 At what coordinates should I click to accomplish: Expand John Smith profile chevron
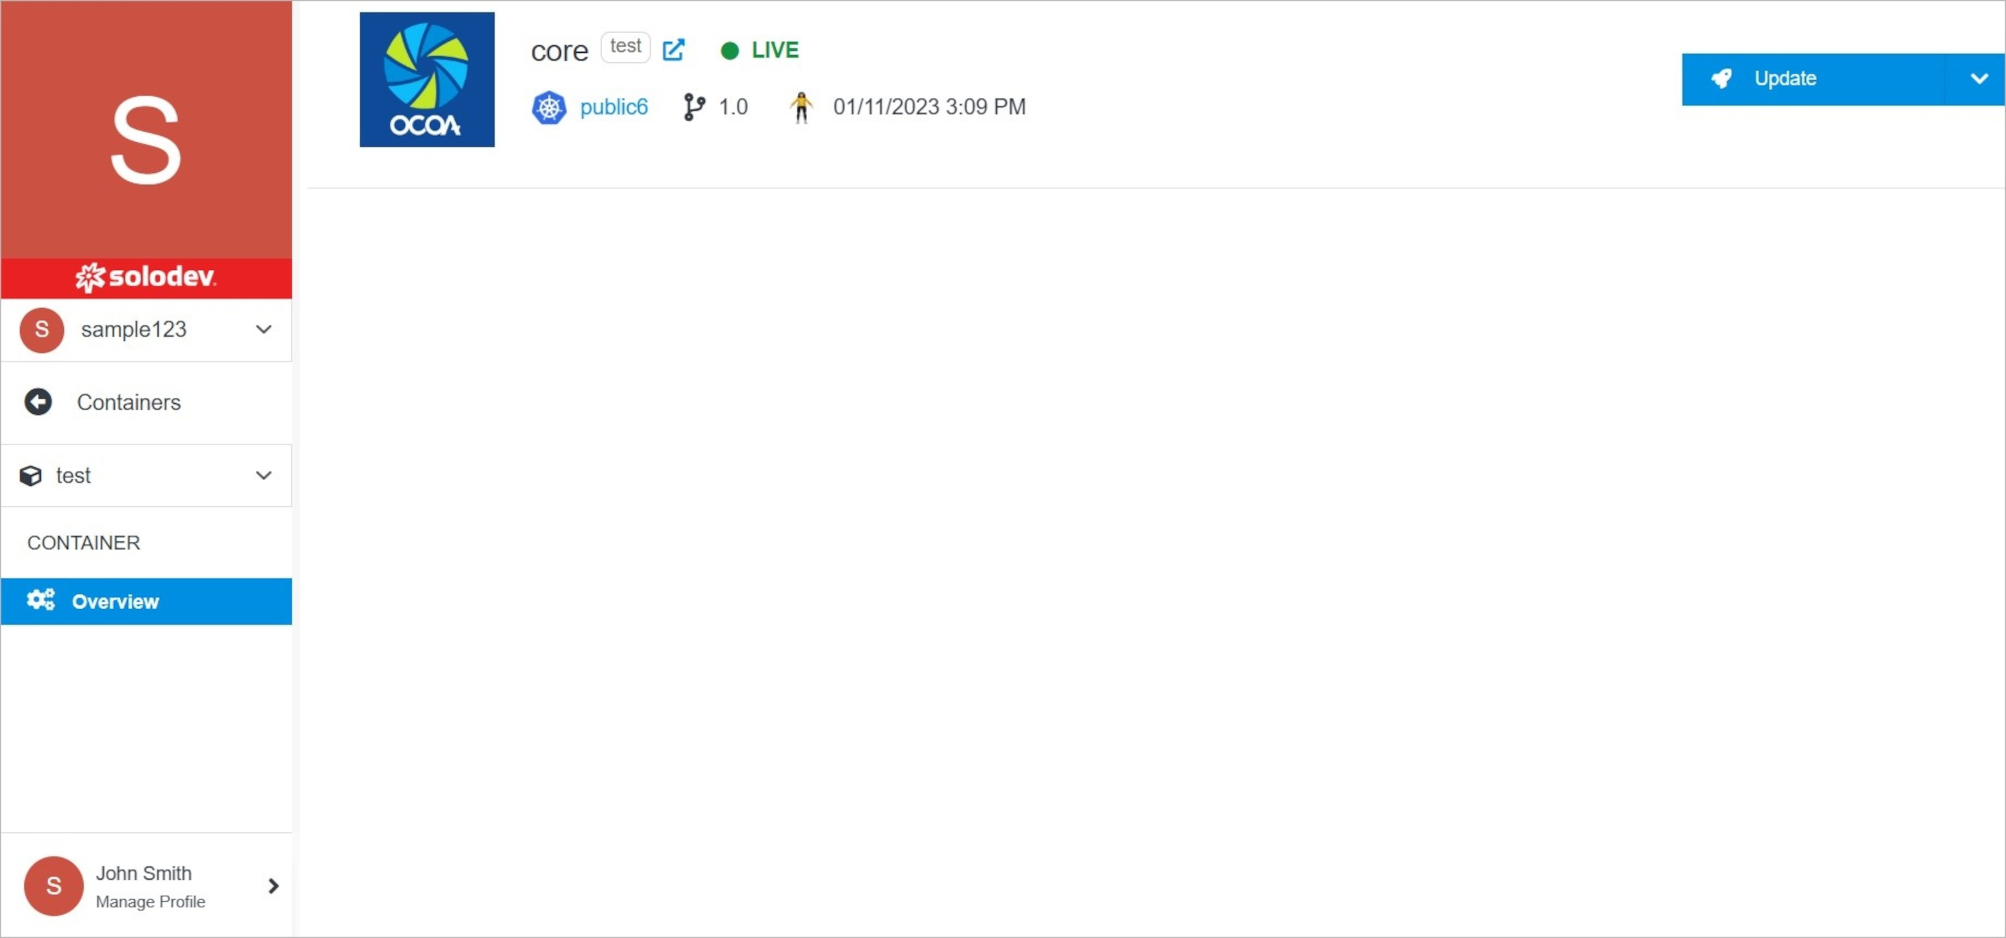[x=273, y=886]
